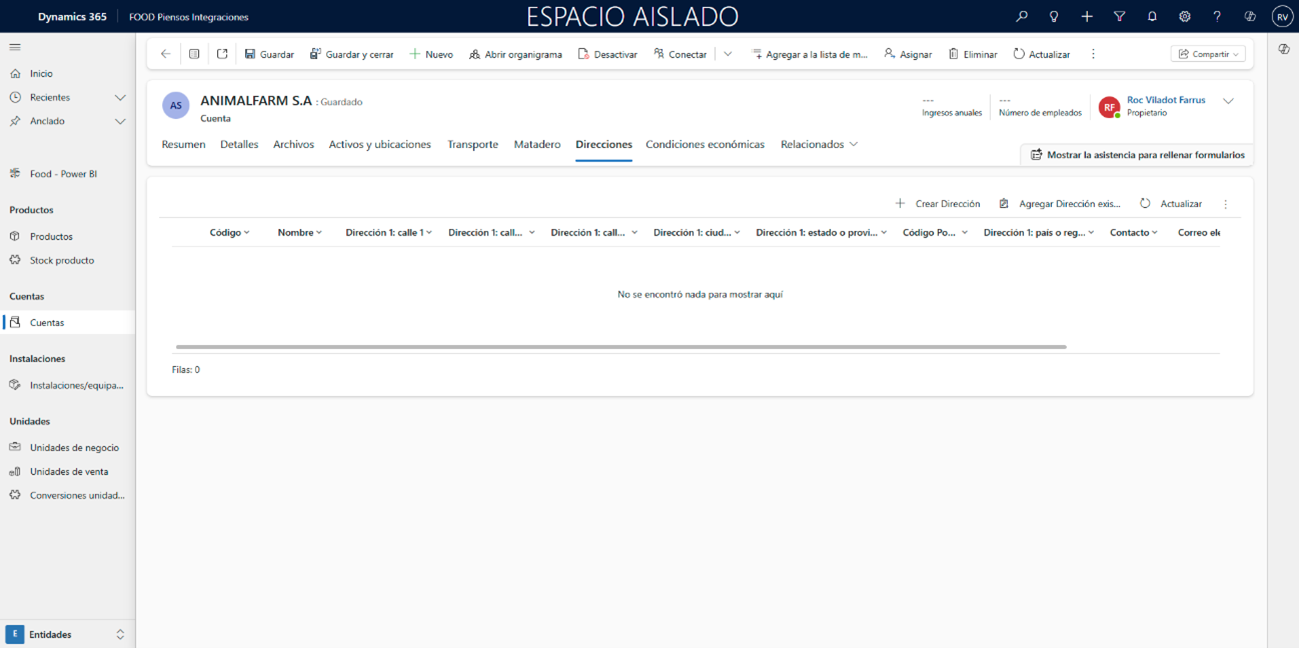Click the search magnifier icon in header
This screenshot has width=1299, height=648.
1021,17
